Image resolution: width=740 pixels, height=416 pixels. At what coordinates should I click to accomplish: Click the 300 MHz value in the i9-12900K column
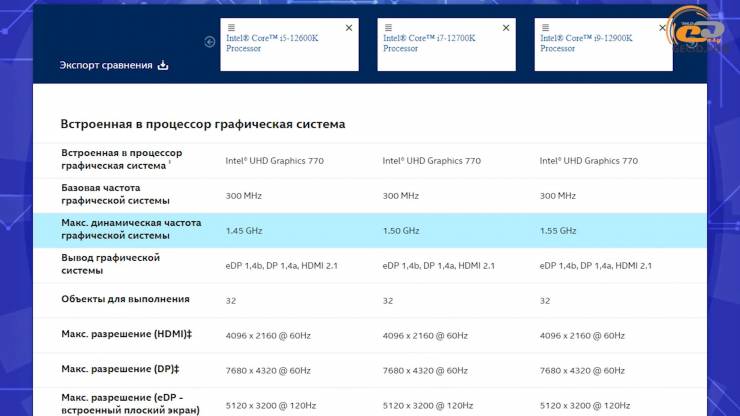click(x=558, y=195)
